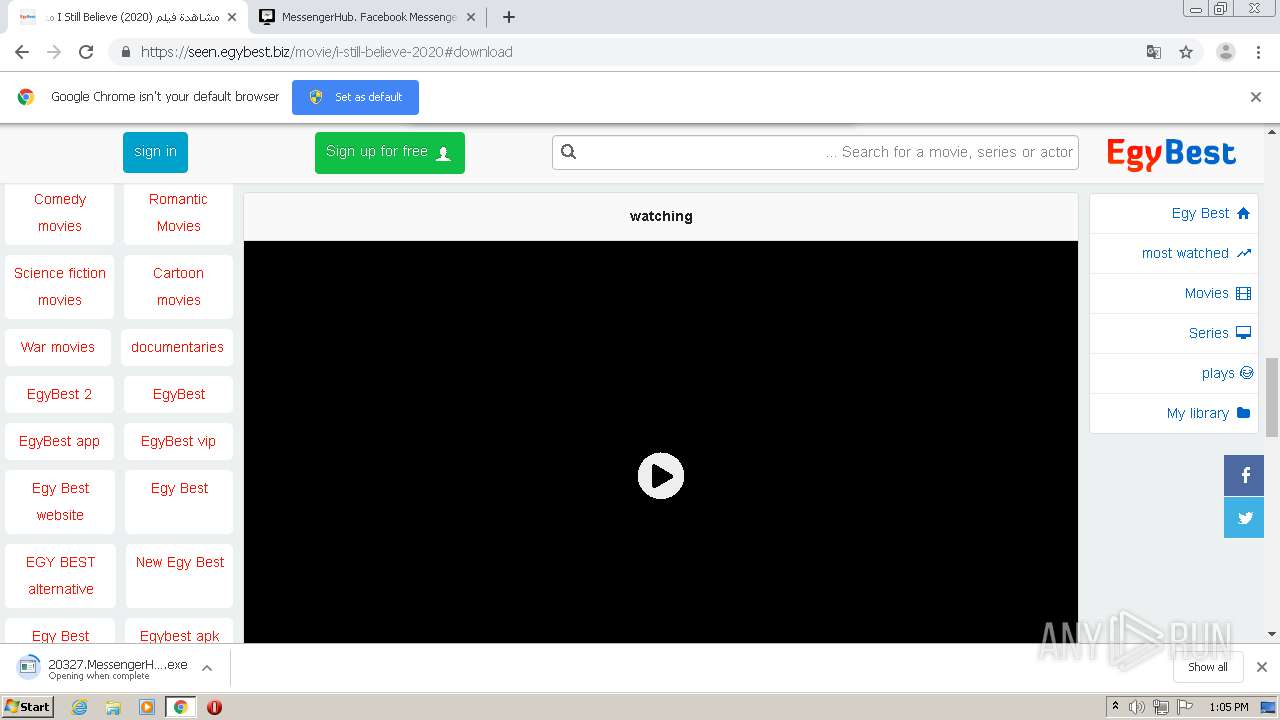Open Movies in the sidebar menu
This screenshot has height=720, width=1280.
(x=1174, y=293)
